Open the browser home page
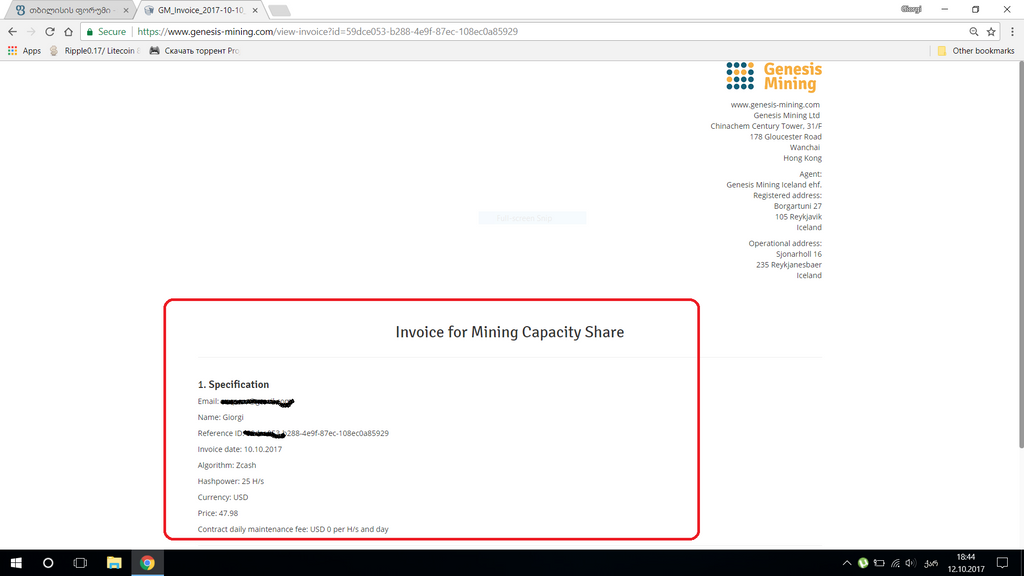The width and height of the screenshot is (1024, 576). pyautogui.click(x=69, y=31)
